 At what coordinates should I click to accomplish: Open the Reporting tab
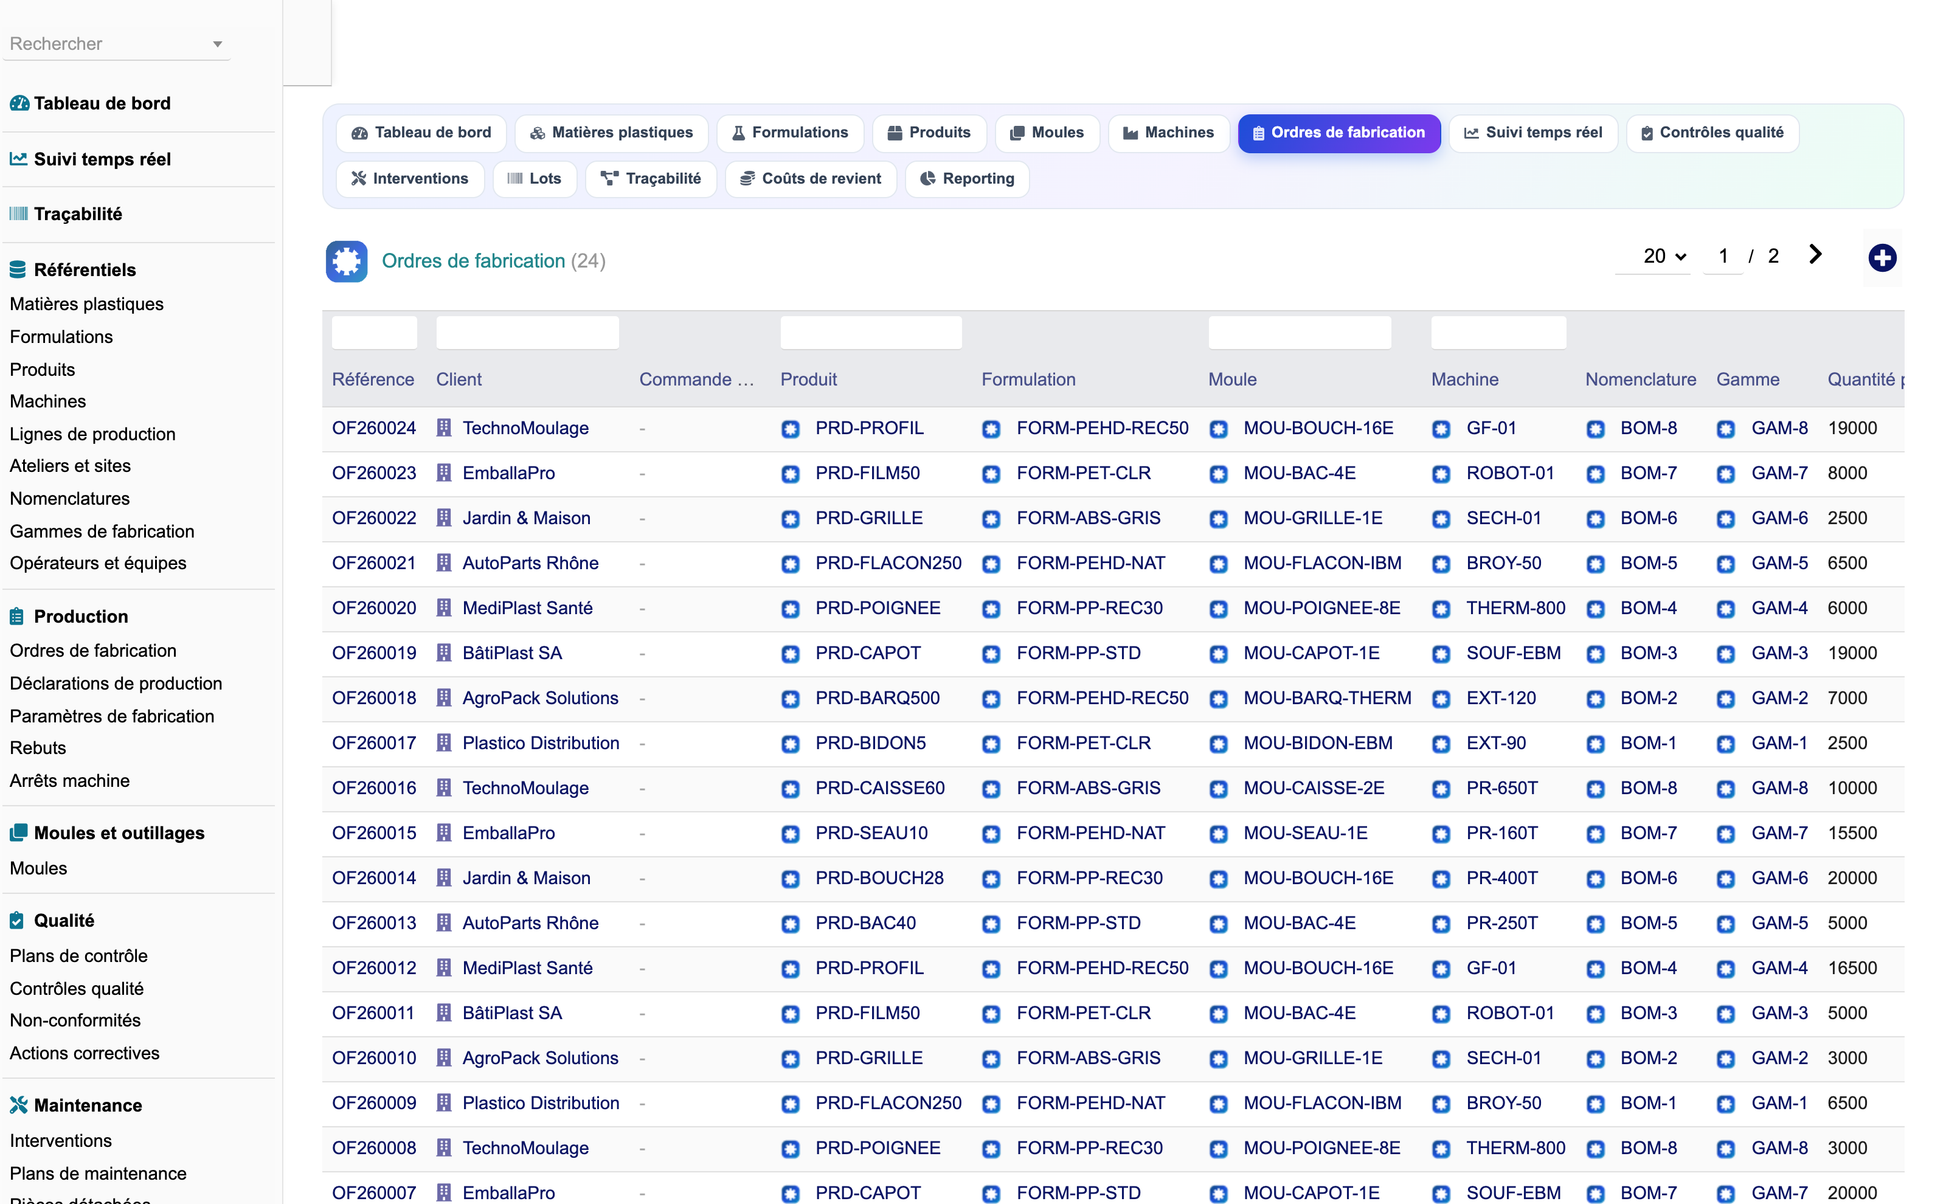(x=967, y=179)
